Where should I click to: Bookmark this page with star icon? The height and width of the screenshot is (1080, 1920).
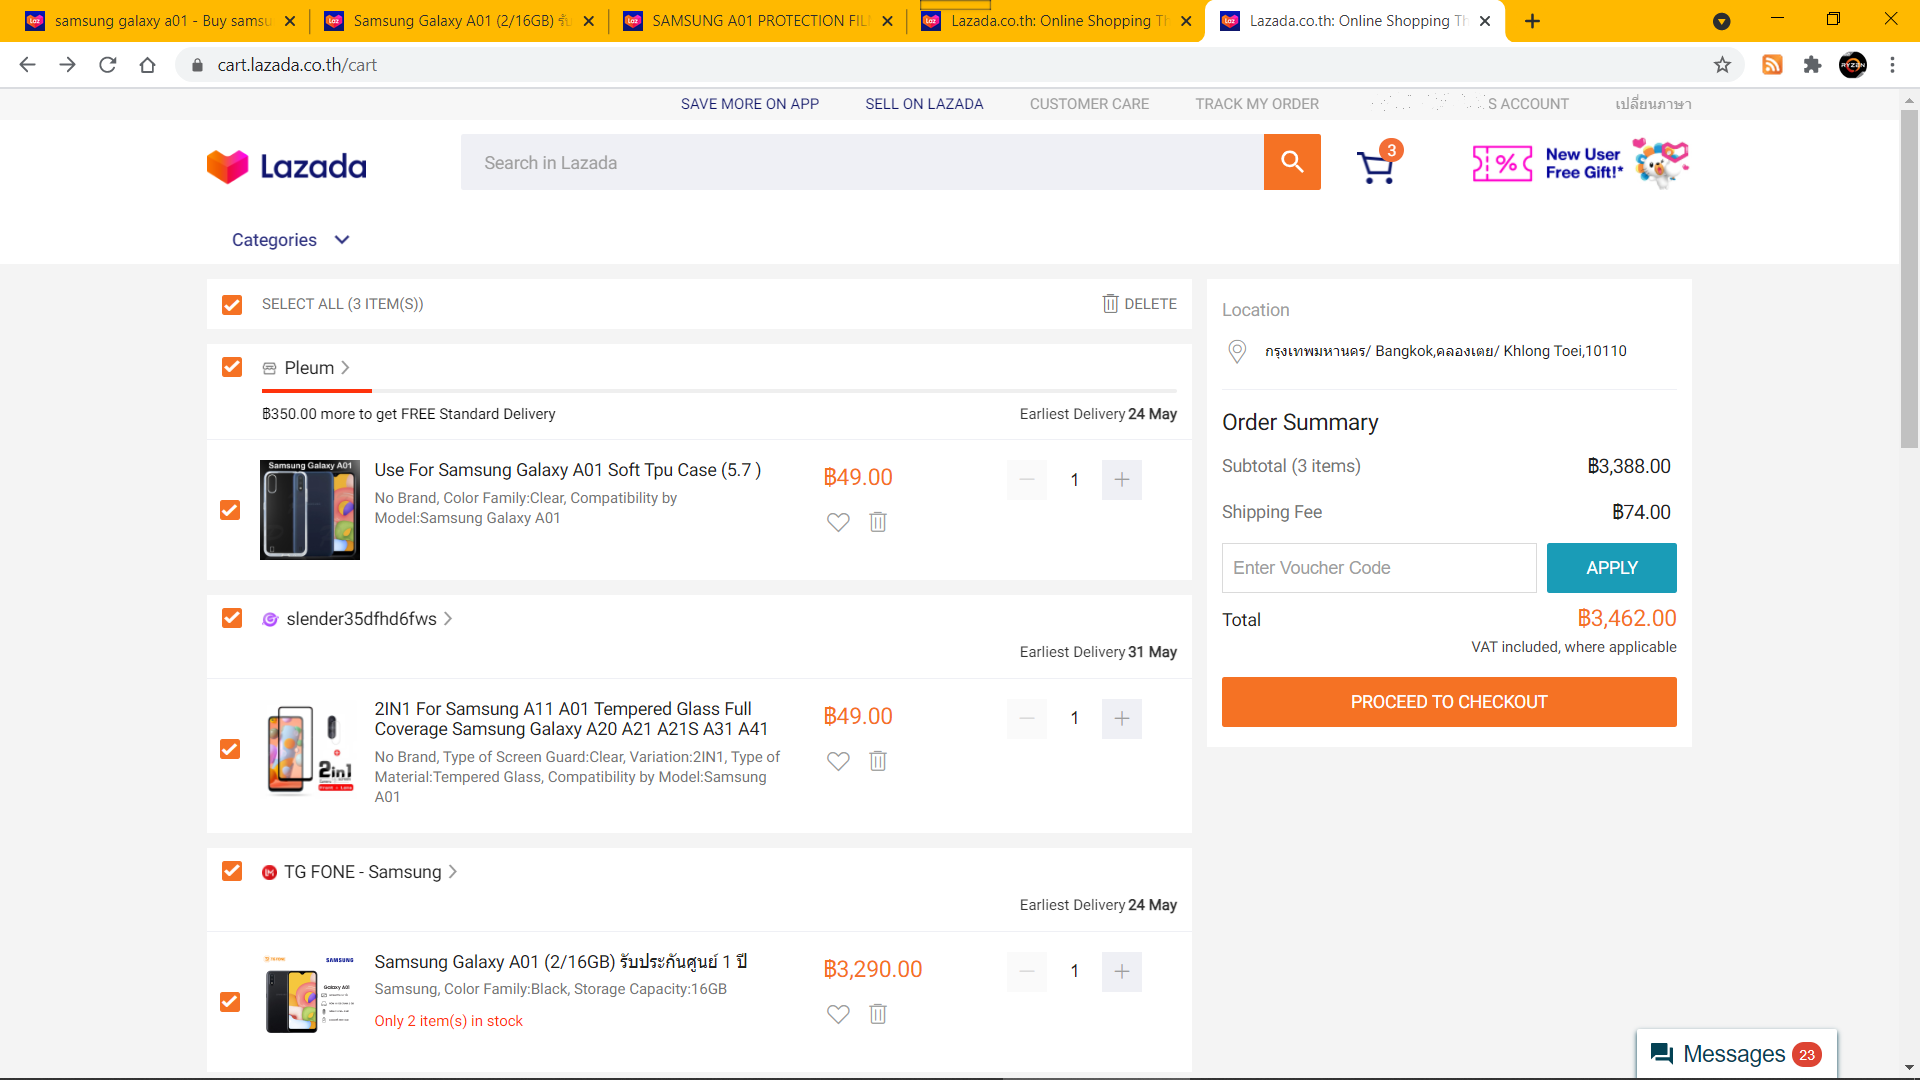[x=1722, y=65]
